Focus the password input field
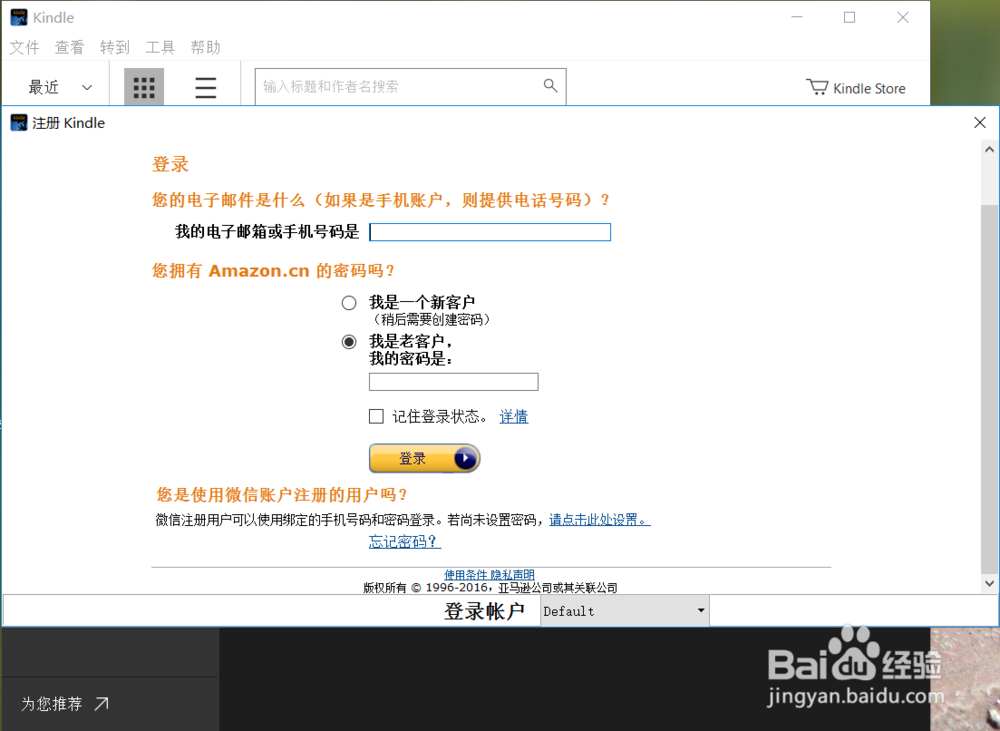This screenshot has height=731, width=1000. click(x=453, y=381)
